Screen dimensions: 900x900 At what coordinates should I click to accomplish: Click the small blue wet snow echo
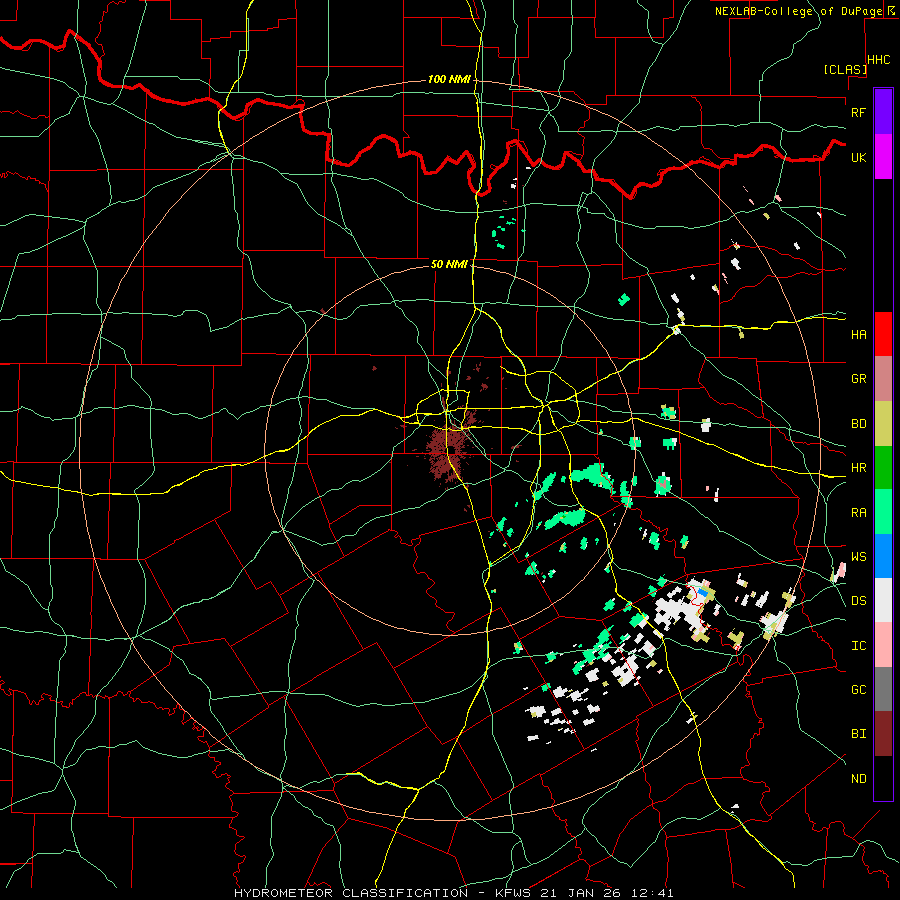click(x=703, y=592)
